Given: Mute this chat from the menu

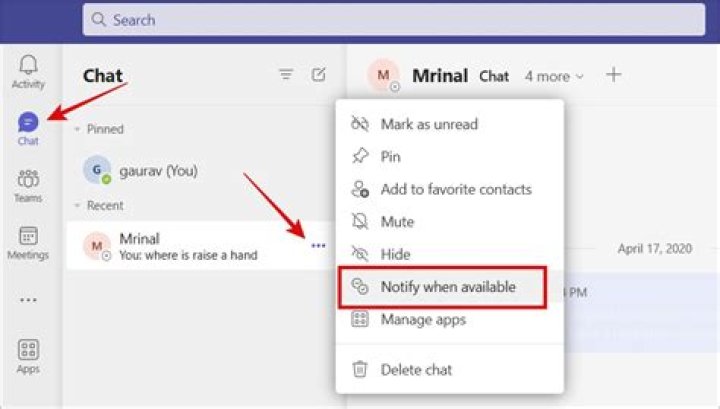Looking at the screenshot, I should [x=449, y=222].
